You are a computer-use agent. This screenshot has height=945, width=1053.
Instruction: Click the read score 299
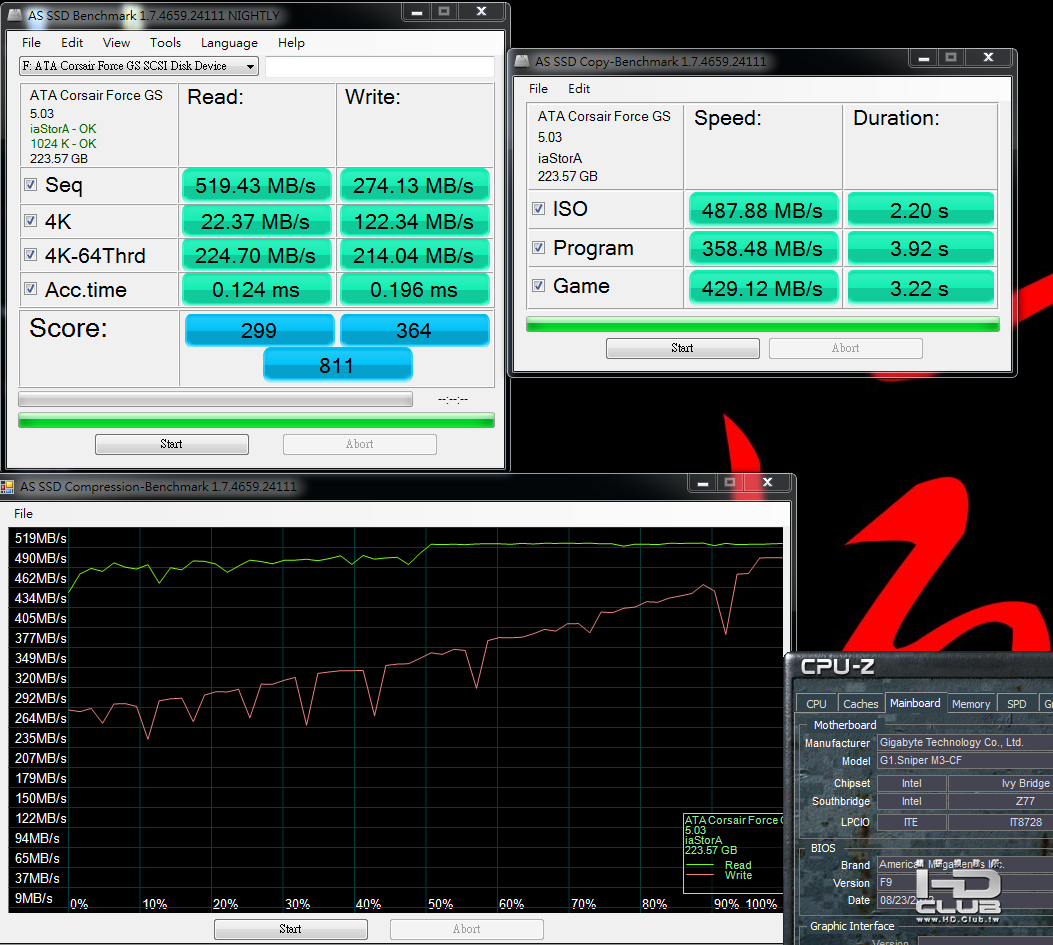[x=259, y=330]
